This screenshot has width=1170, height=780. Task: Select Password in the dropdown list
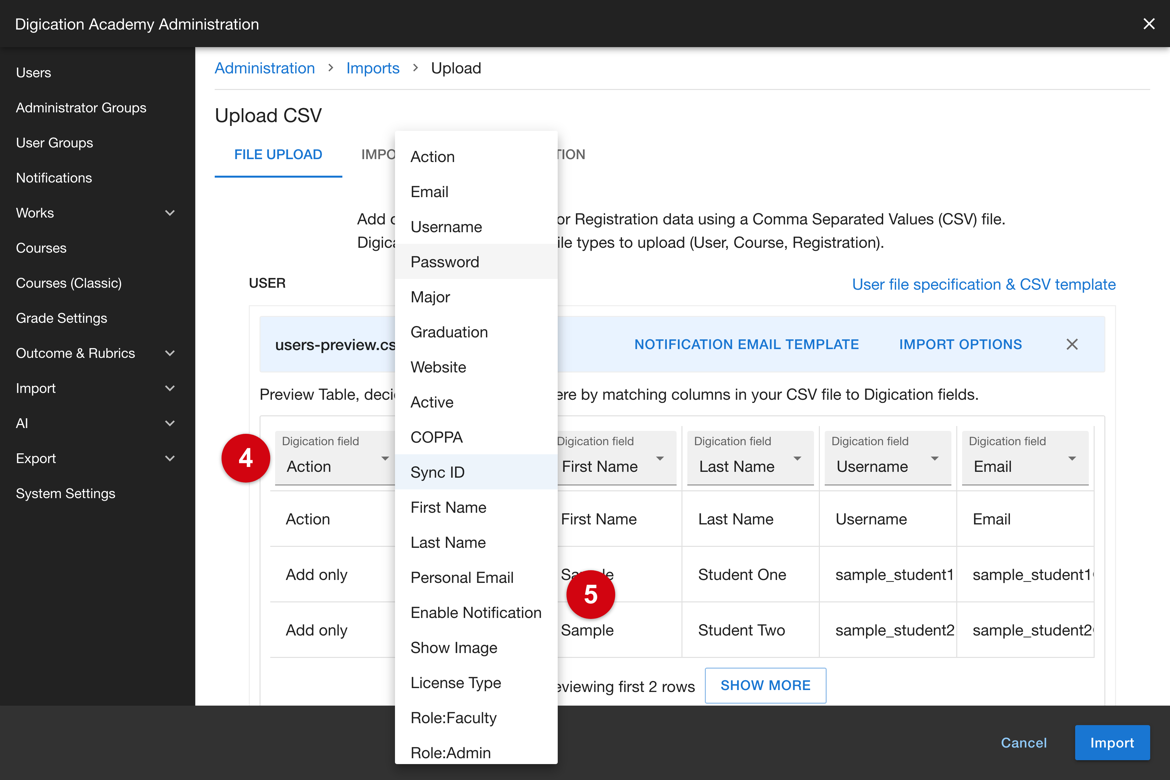pos(476,262)
